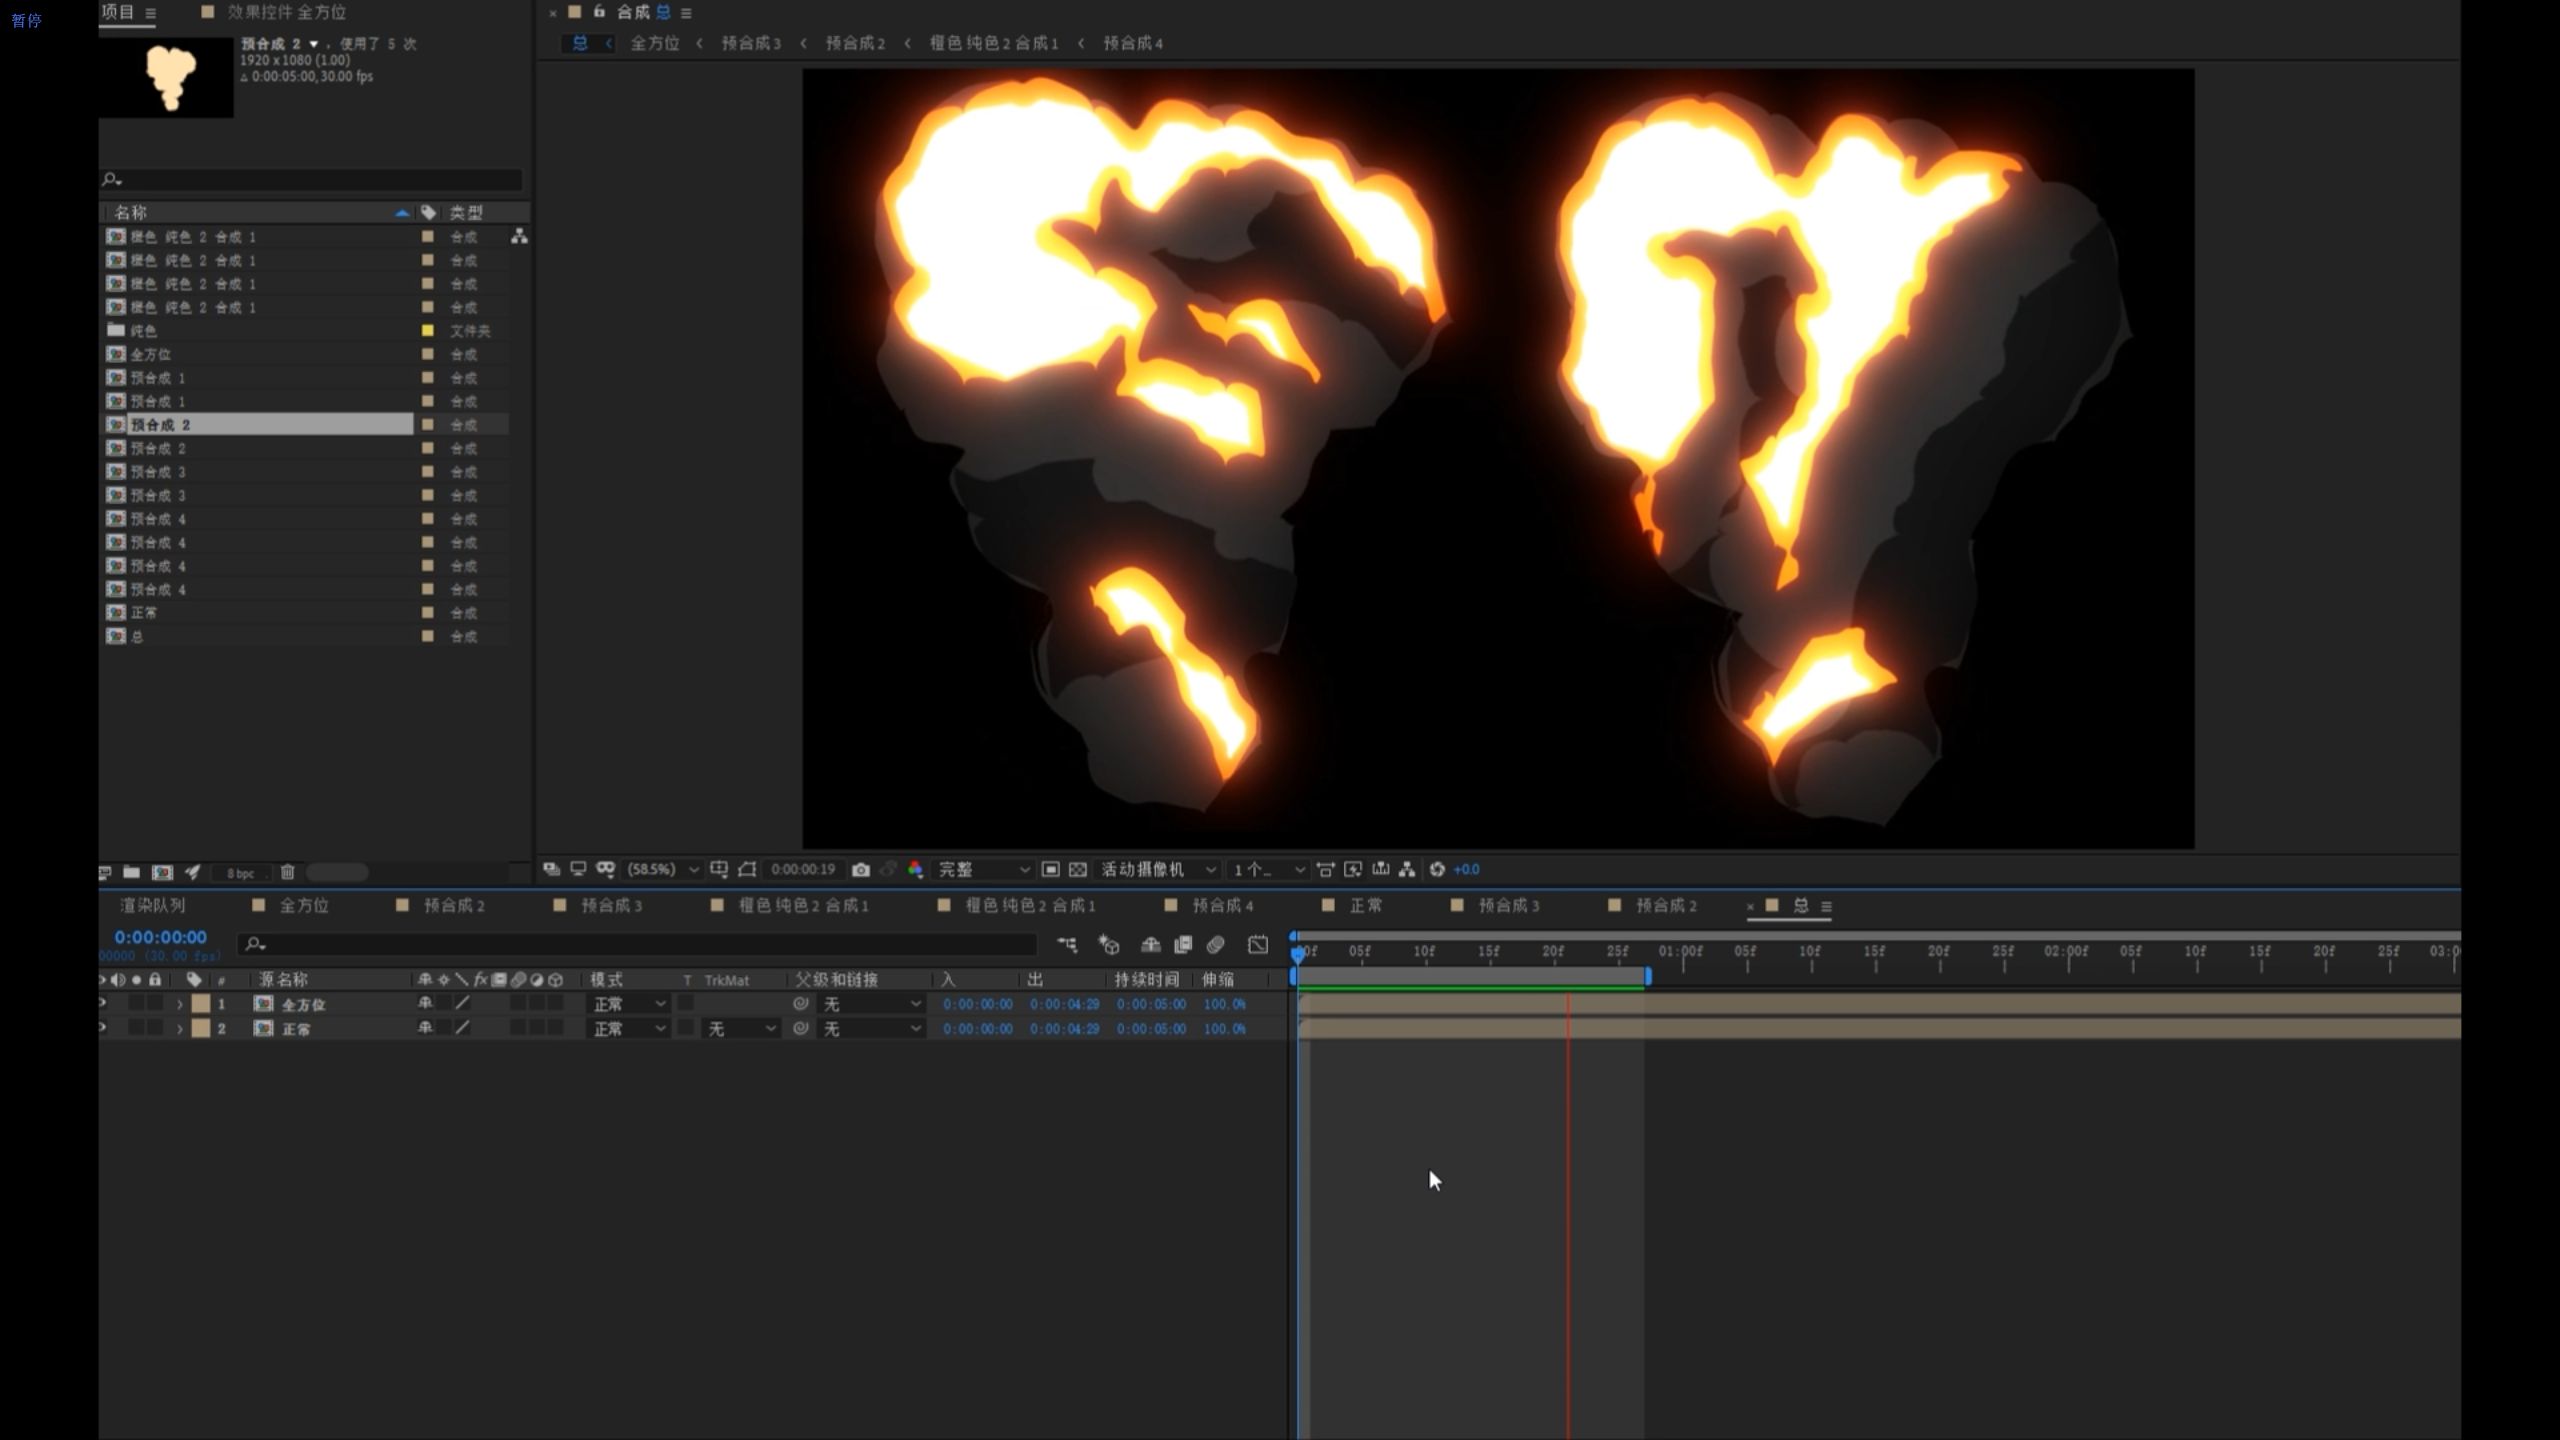Switch to the 渲染队列 tab
The image size is (2560, 1440).
tap(152, 905)
